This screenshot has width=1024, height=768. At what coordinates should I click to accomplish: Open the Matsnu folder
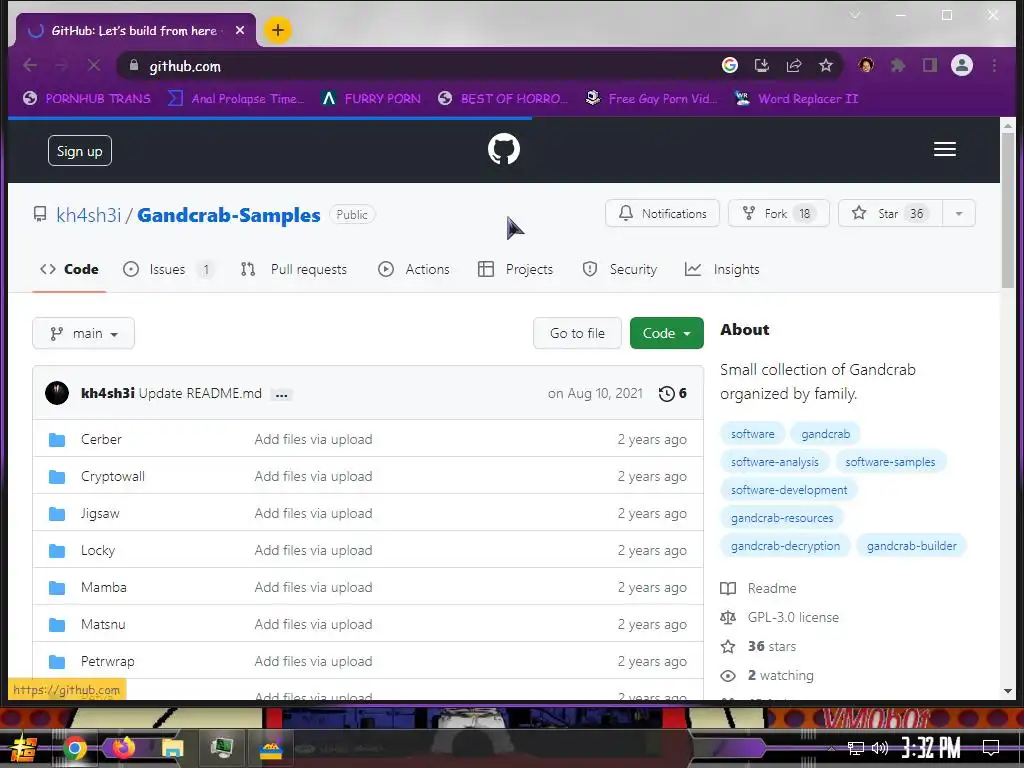[x=103, y=624]
